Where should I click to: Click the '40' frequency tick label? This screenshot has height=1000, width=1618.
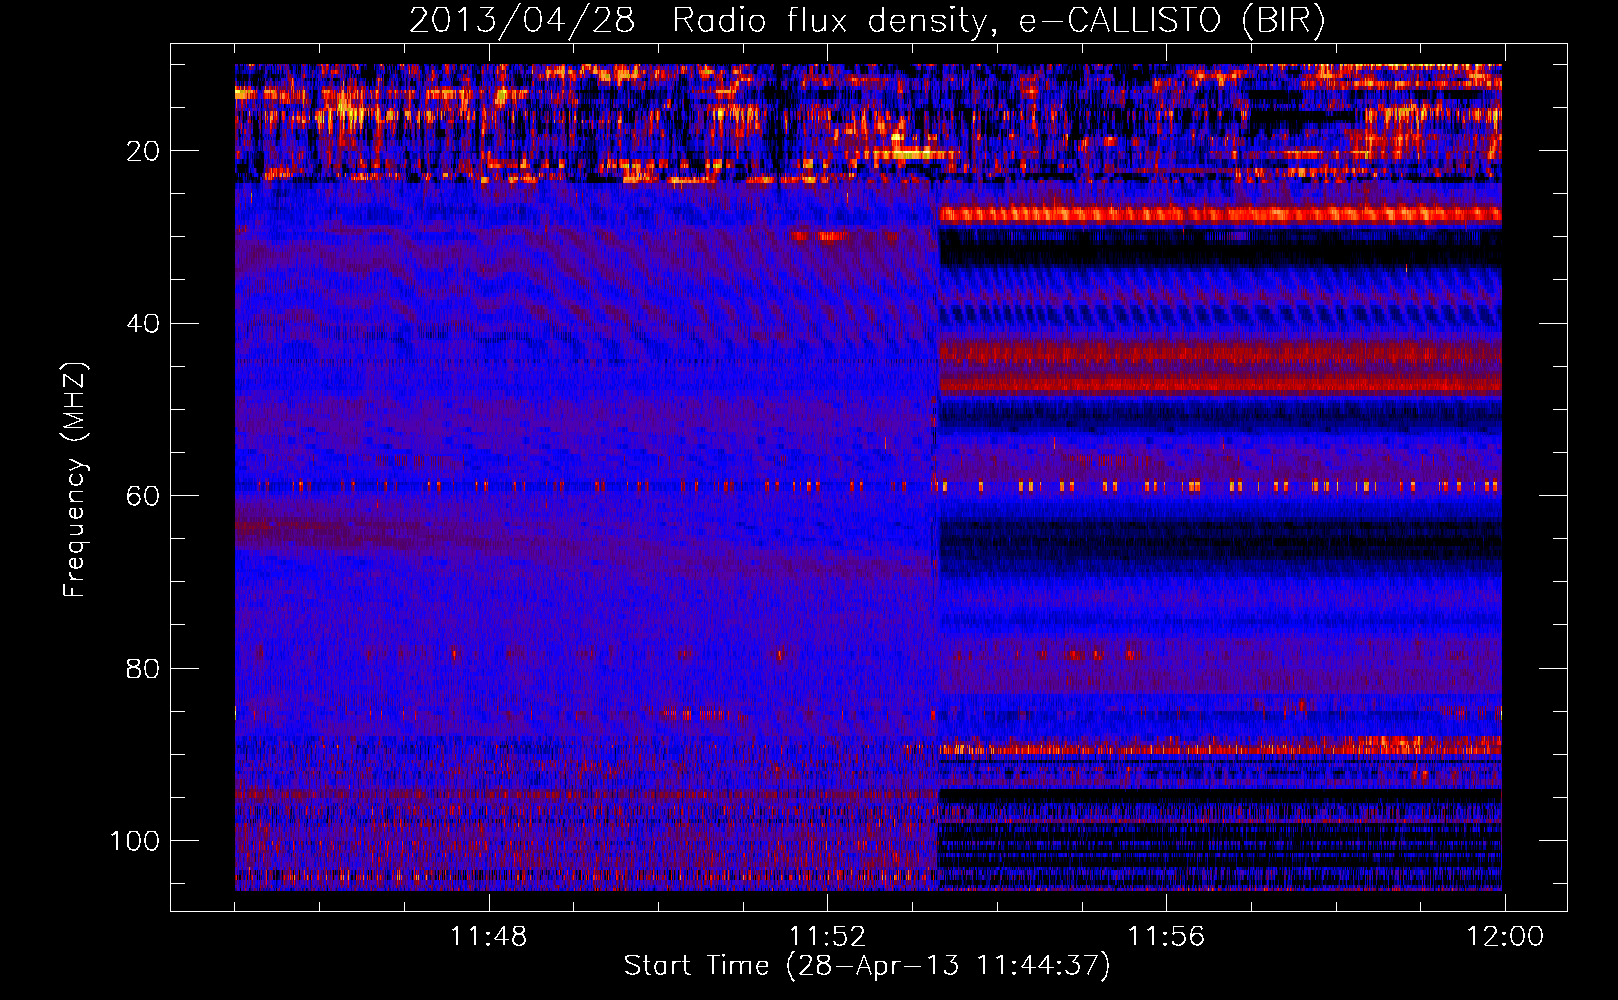tap(143, 324)
